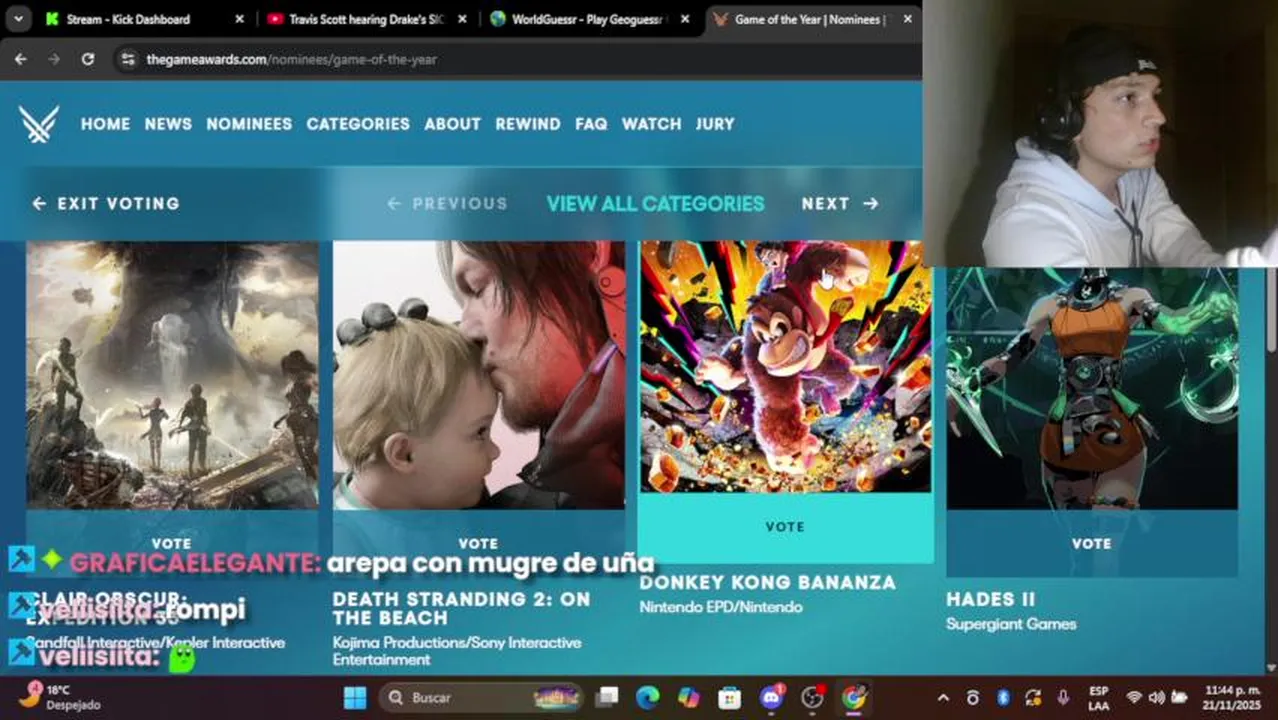Open the weather widget showing 18°C
The width and height of the screenshot is (1278, 720).
60,697
